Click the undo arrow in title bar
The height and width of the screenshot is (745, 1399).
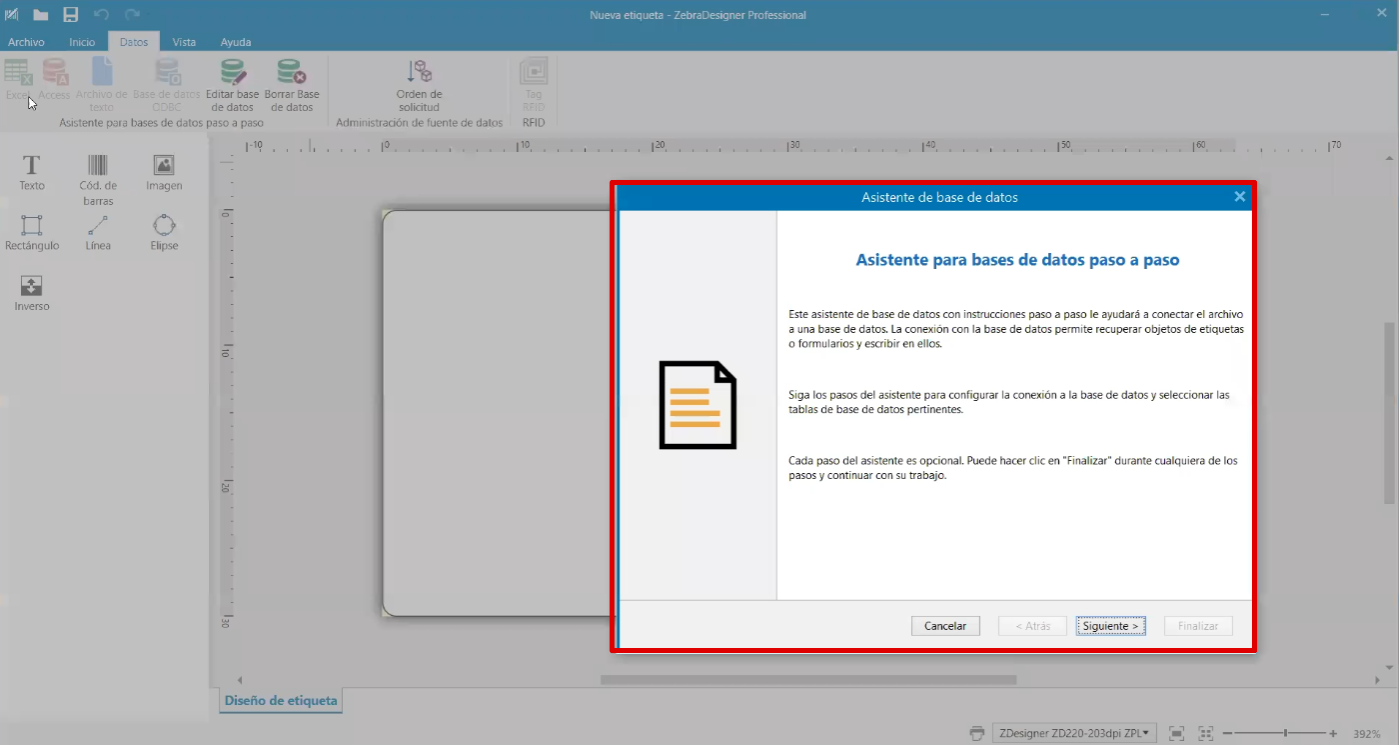101,15
